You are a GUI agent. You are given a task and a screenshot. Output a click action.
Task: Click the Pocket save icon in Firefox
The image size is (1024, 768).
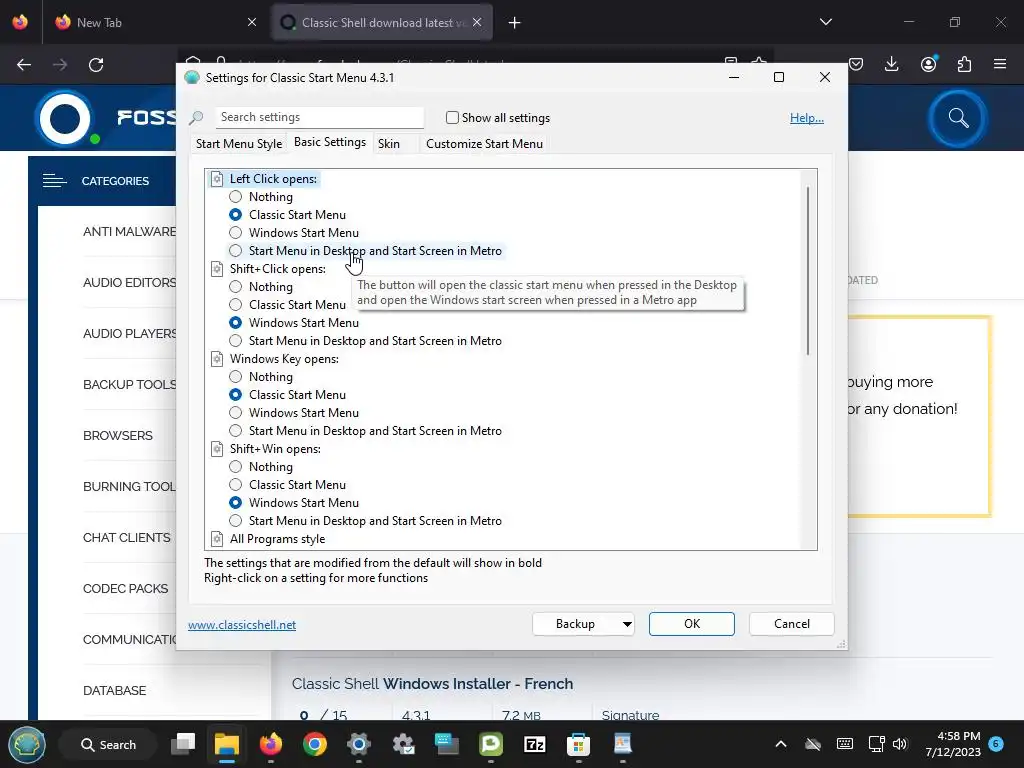coord(856,64)
